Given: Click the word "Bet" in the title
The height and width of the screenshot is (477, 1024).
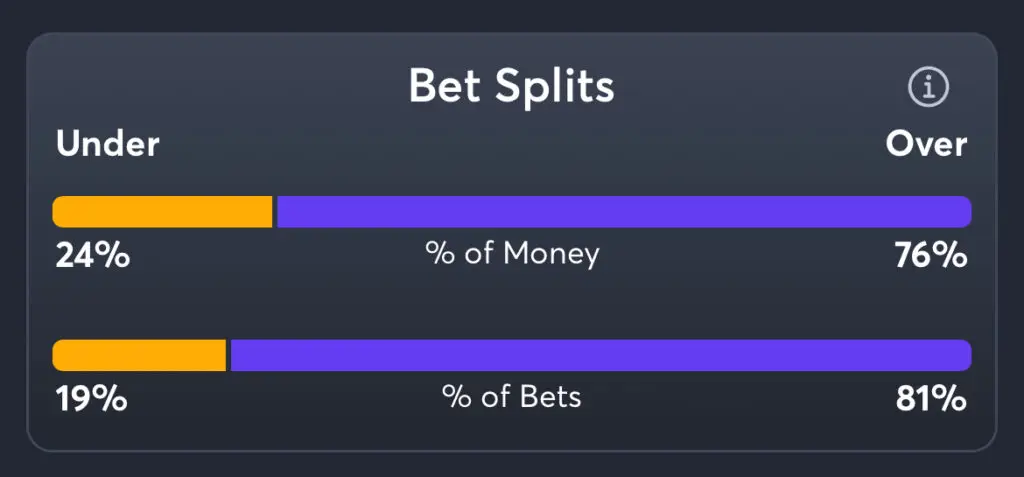Looking at the screenshot, I should click(x=445, y=88).
